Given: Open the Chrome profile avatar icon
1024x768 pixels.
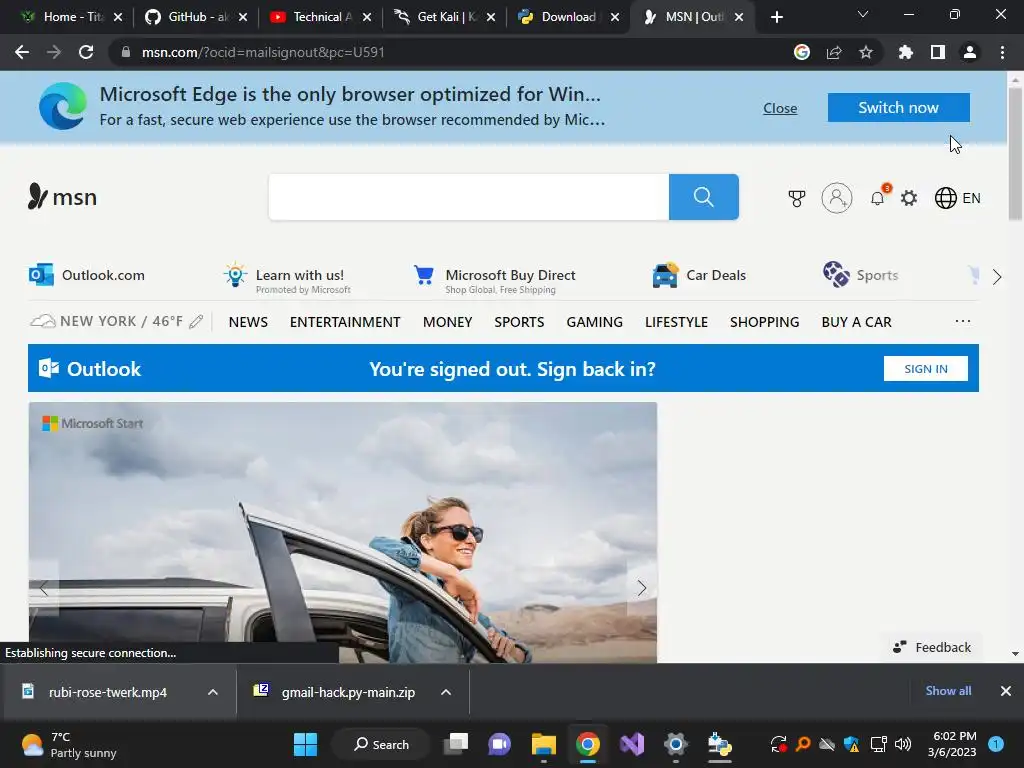Looking at the screenshot, I should click(970, 52).
